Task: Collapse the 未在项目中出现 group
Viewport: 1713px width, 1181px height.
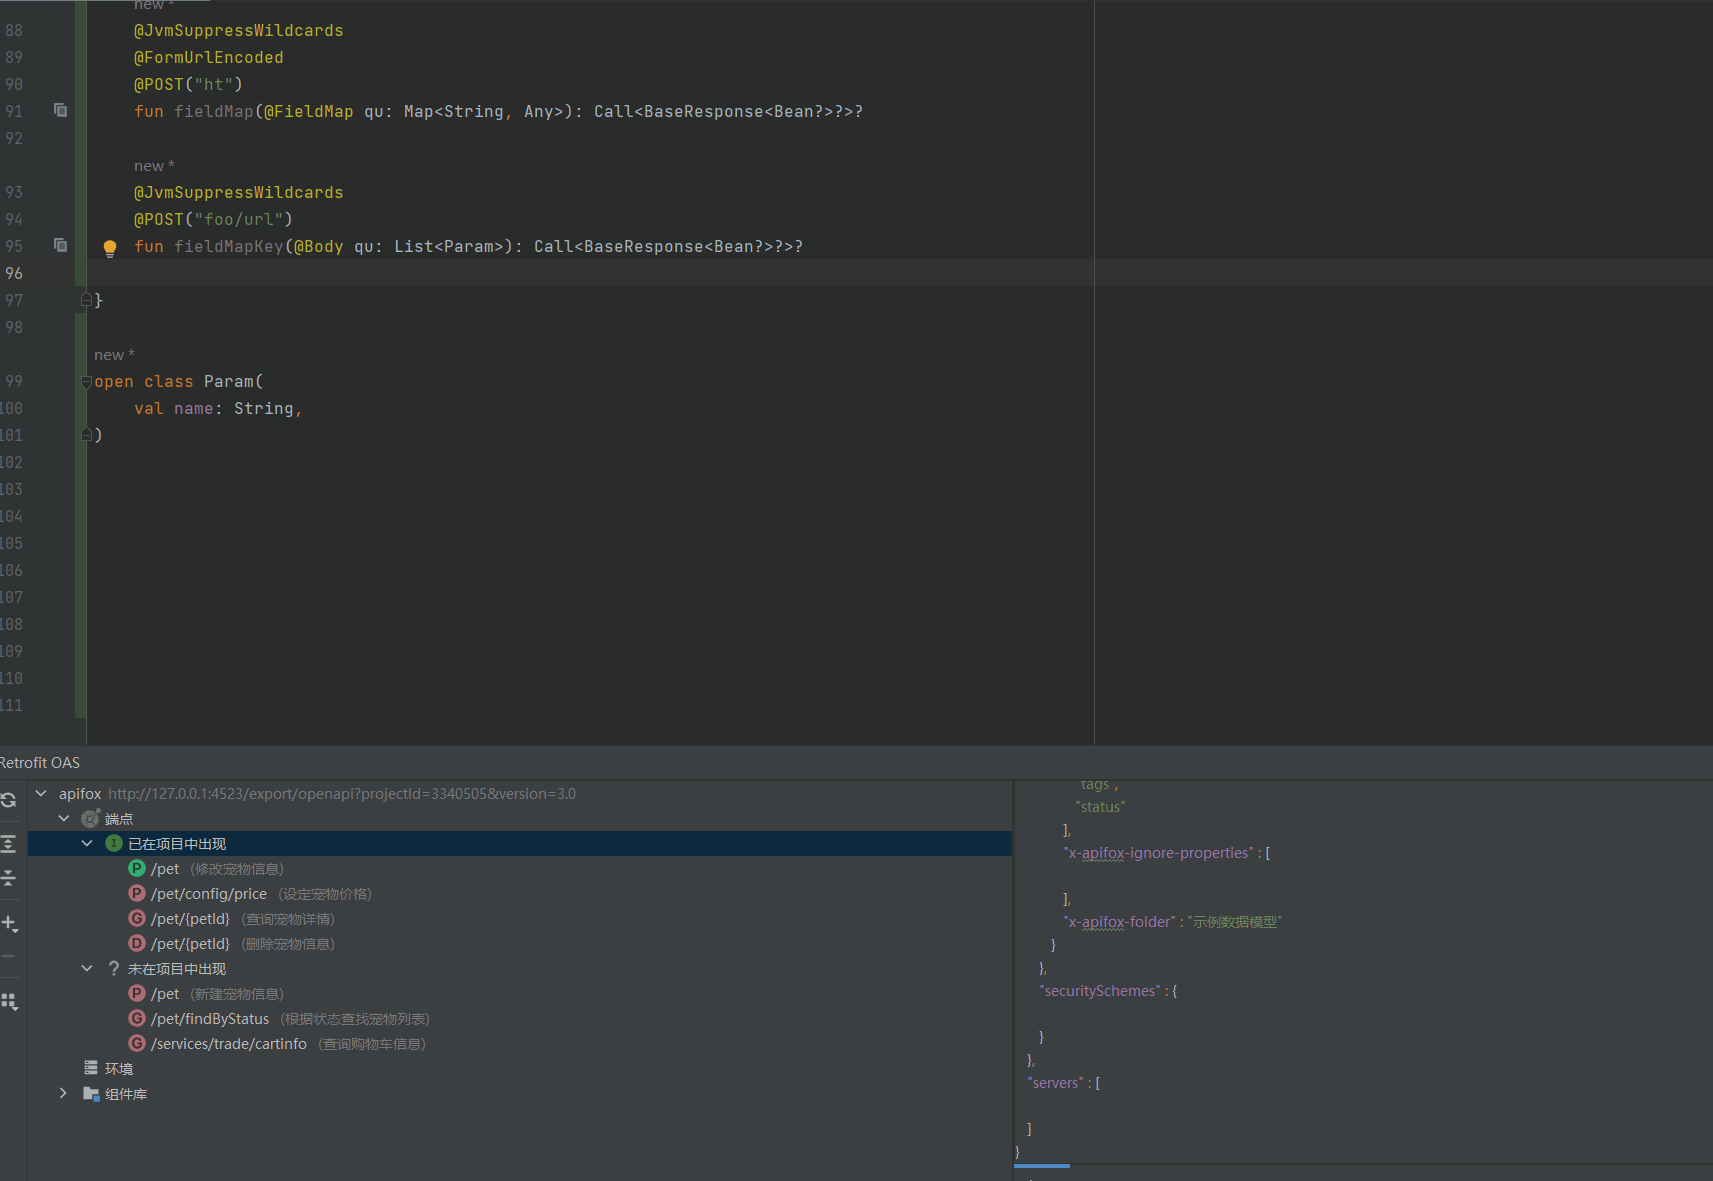Action: 87,968
